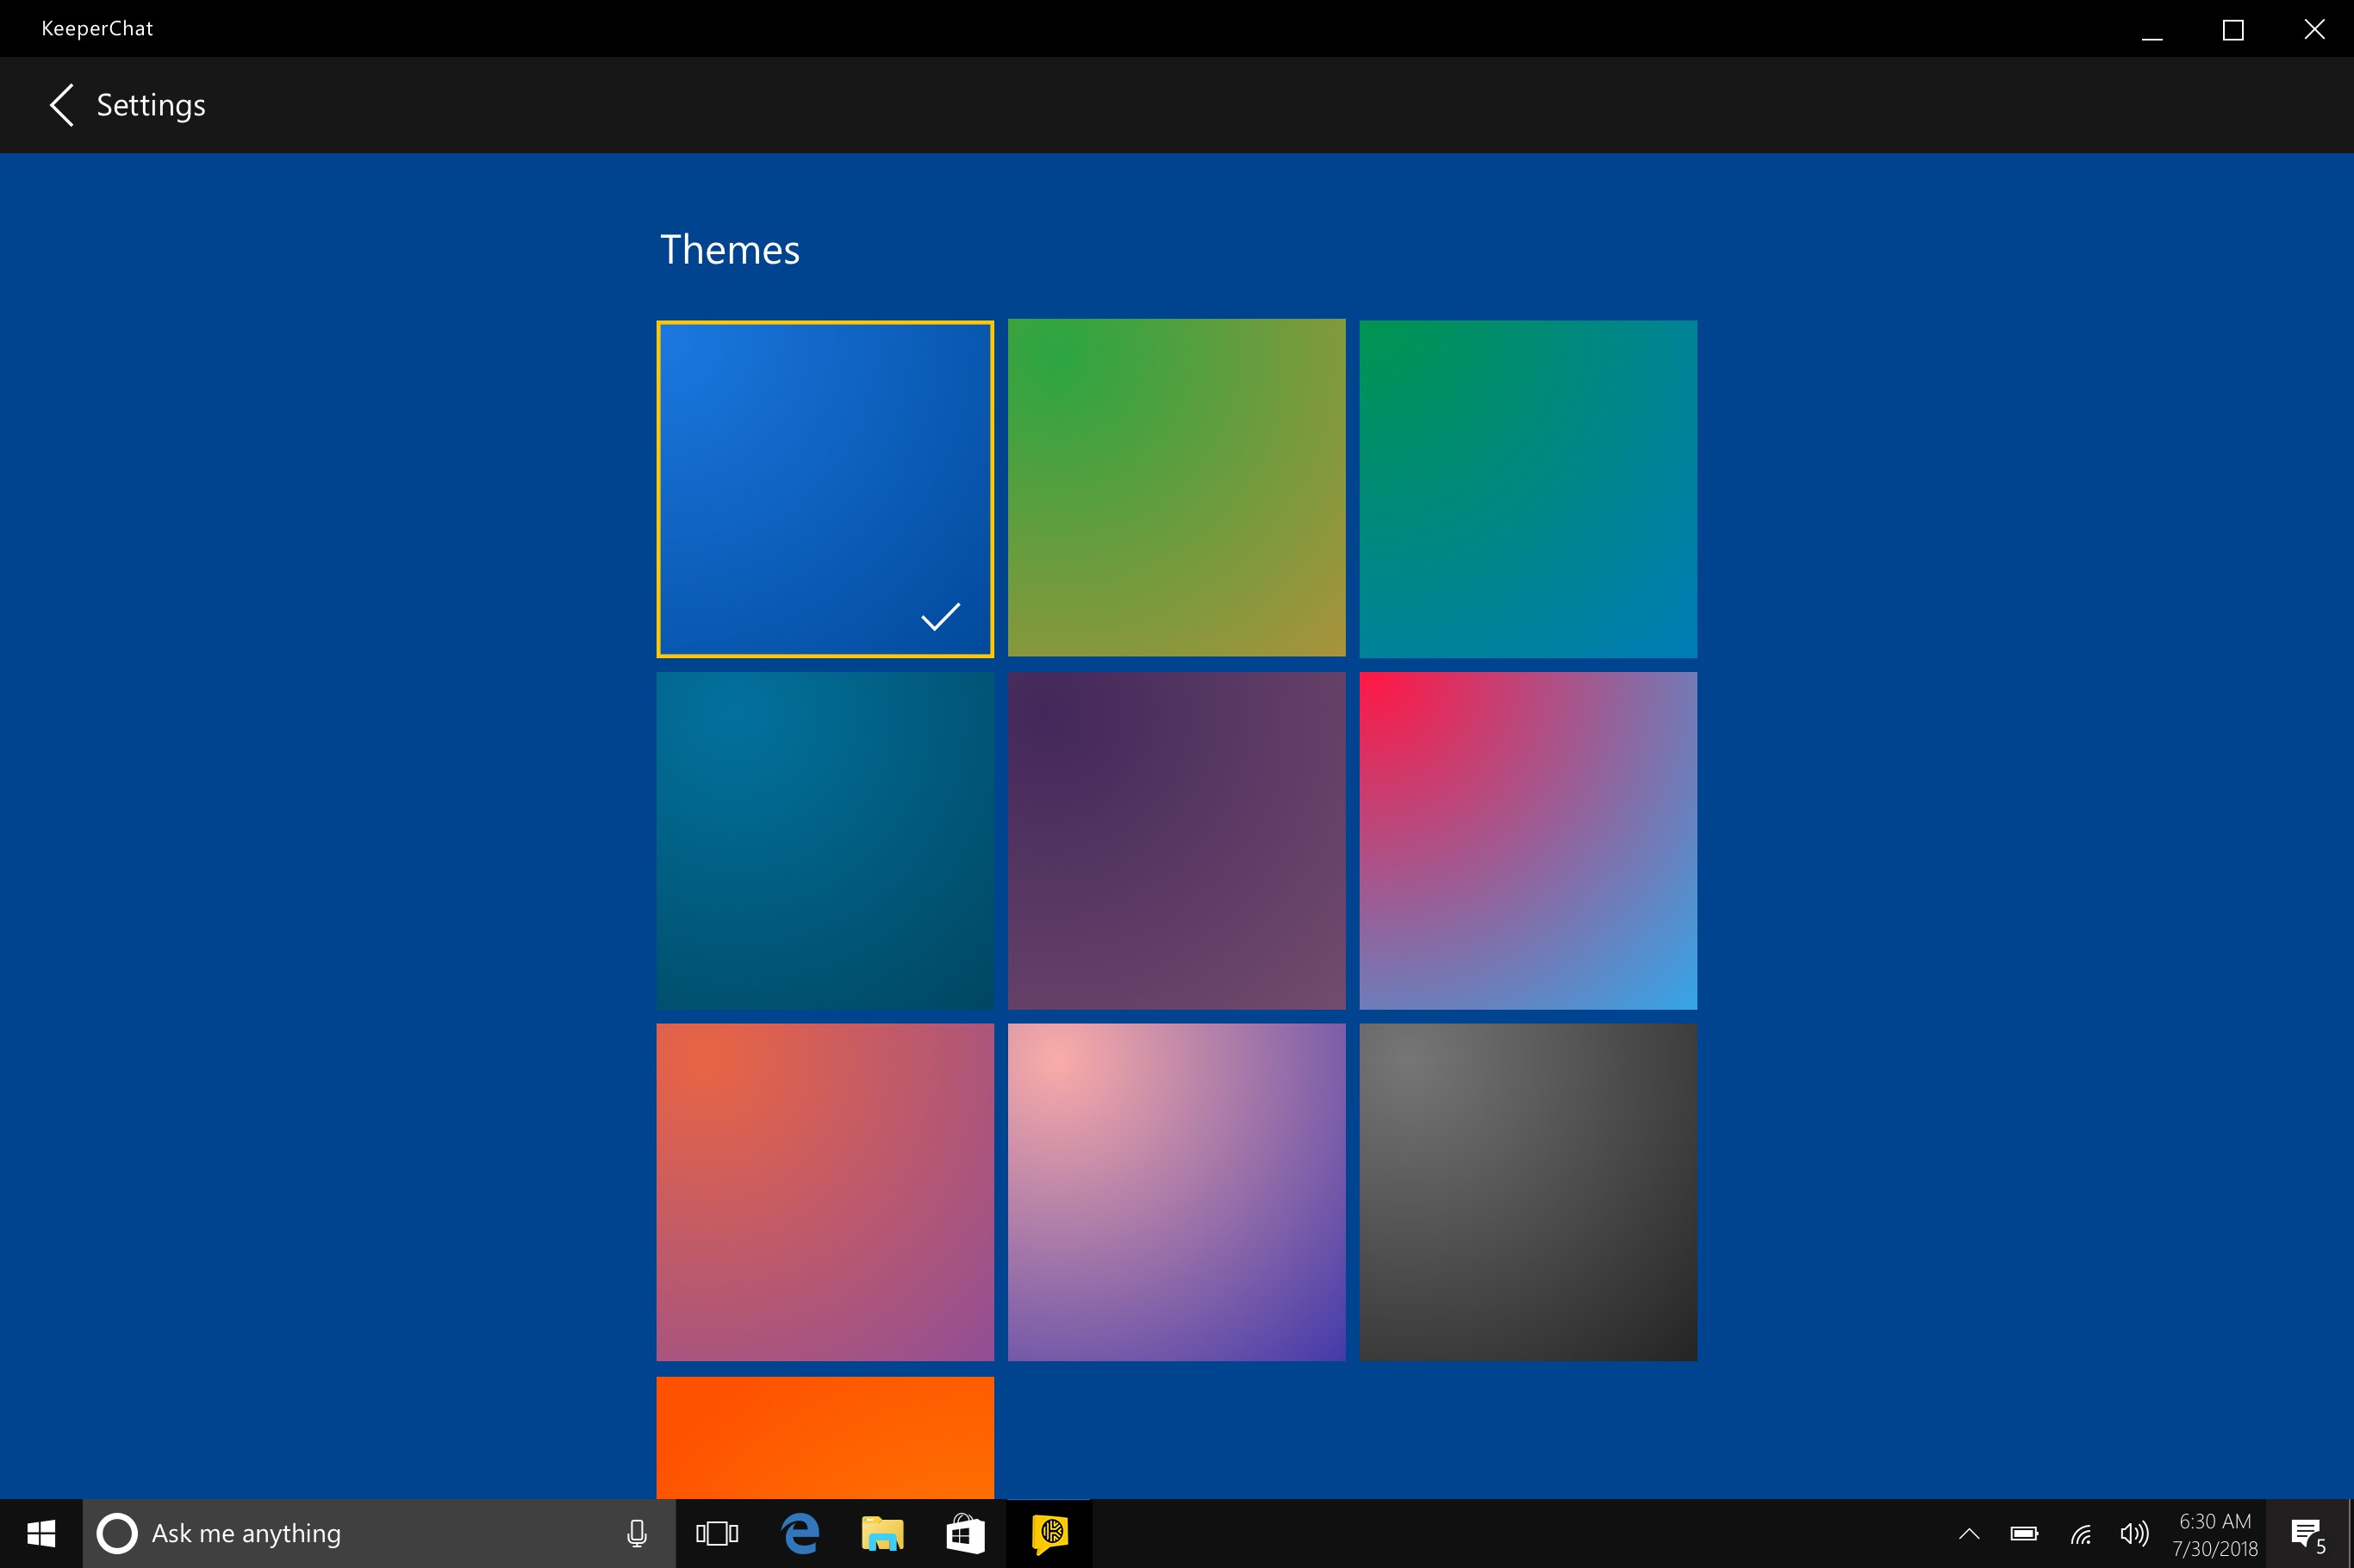Image resolution: width=2354 pixels, height=1568 pixels.
Task: Open File Explorer from the taskbar
Action: (x=882, y=1532)
